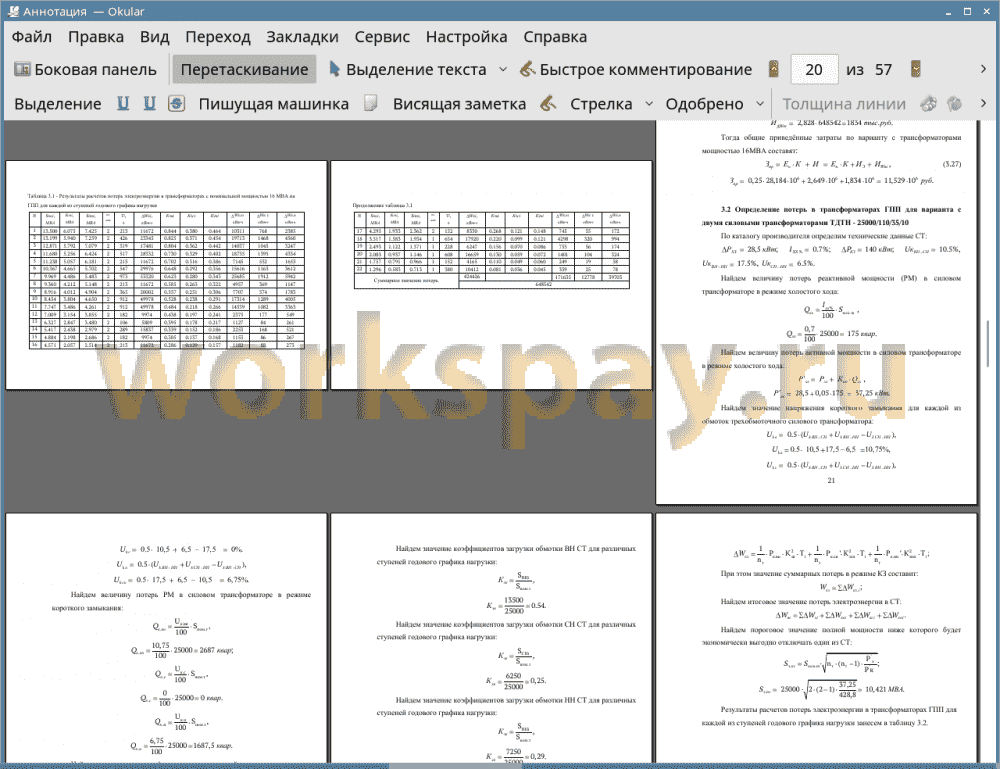The height and width of the screenshot is (769, 1000).
Task: Open the Сервис menu
Action: (382, 37)
